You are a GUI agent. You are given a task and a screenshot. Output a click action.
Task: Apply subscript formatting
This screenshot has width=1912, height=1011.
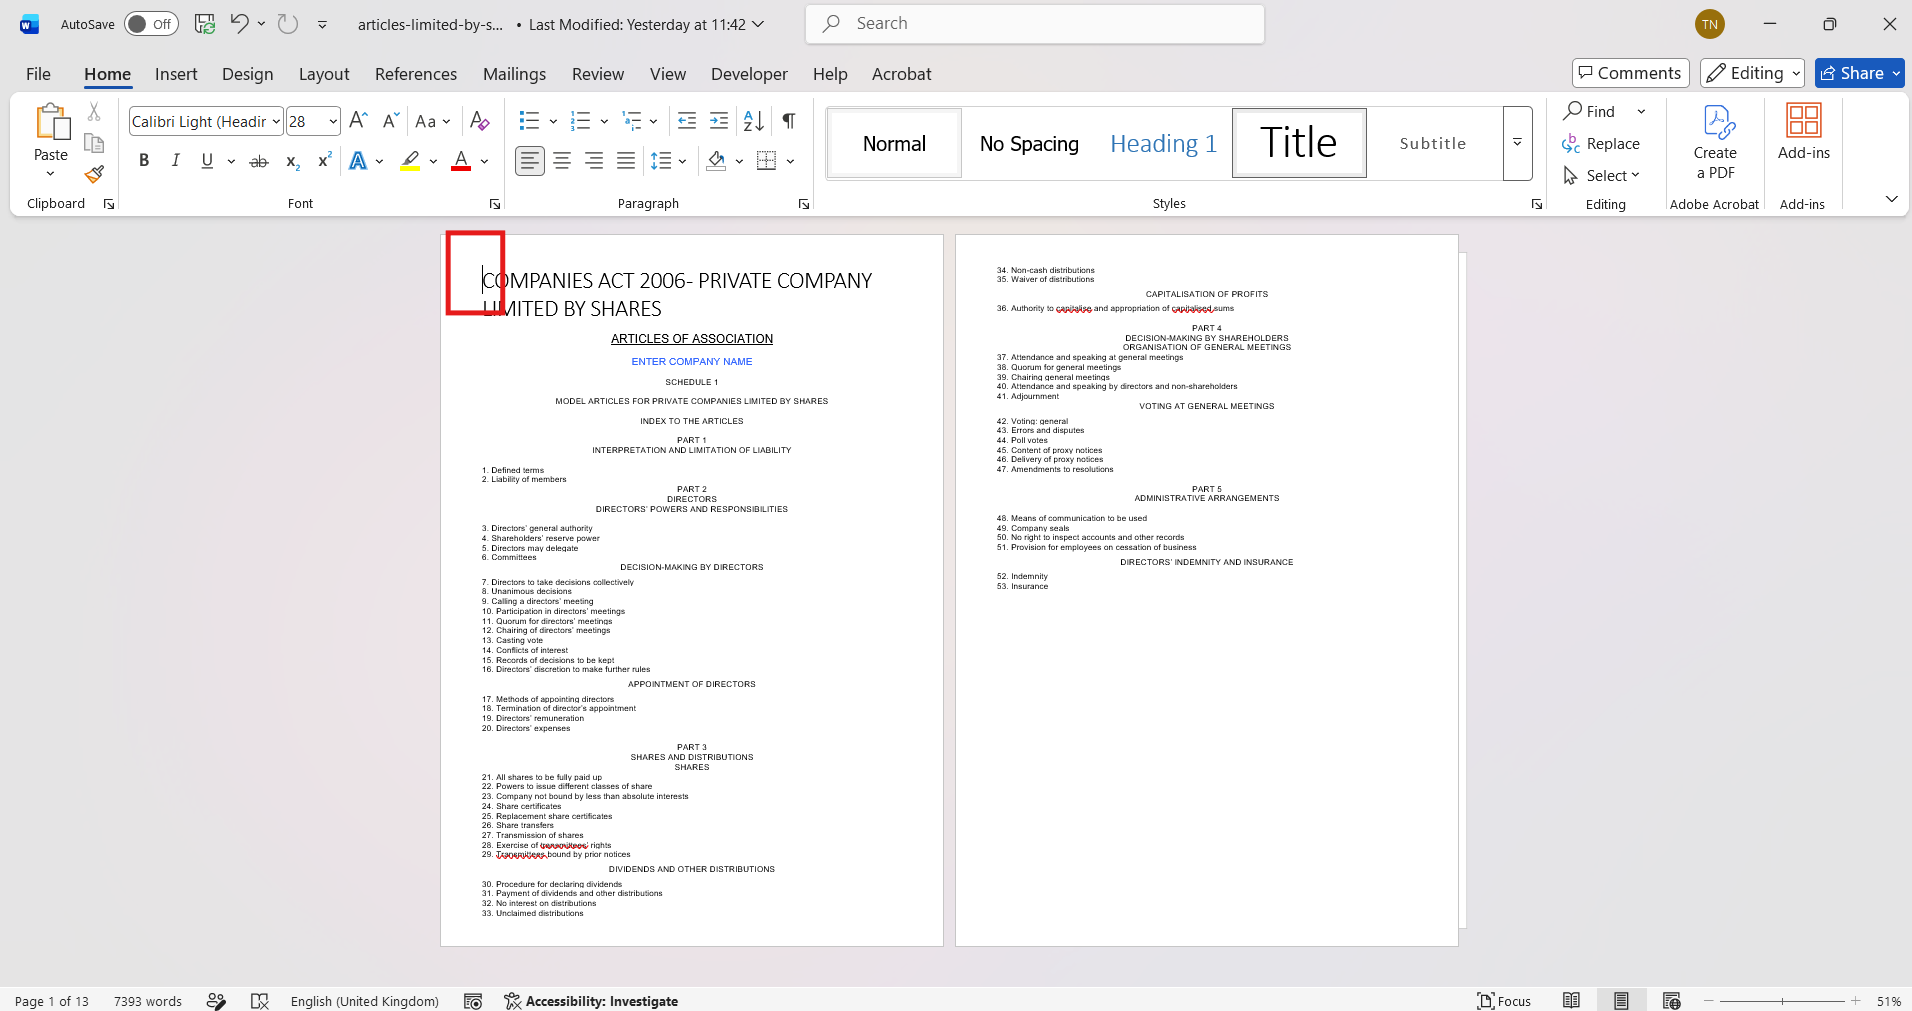pyautogui.click(x=292, y=161)
